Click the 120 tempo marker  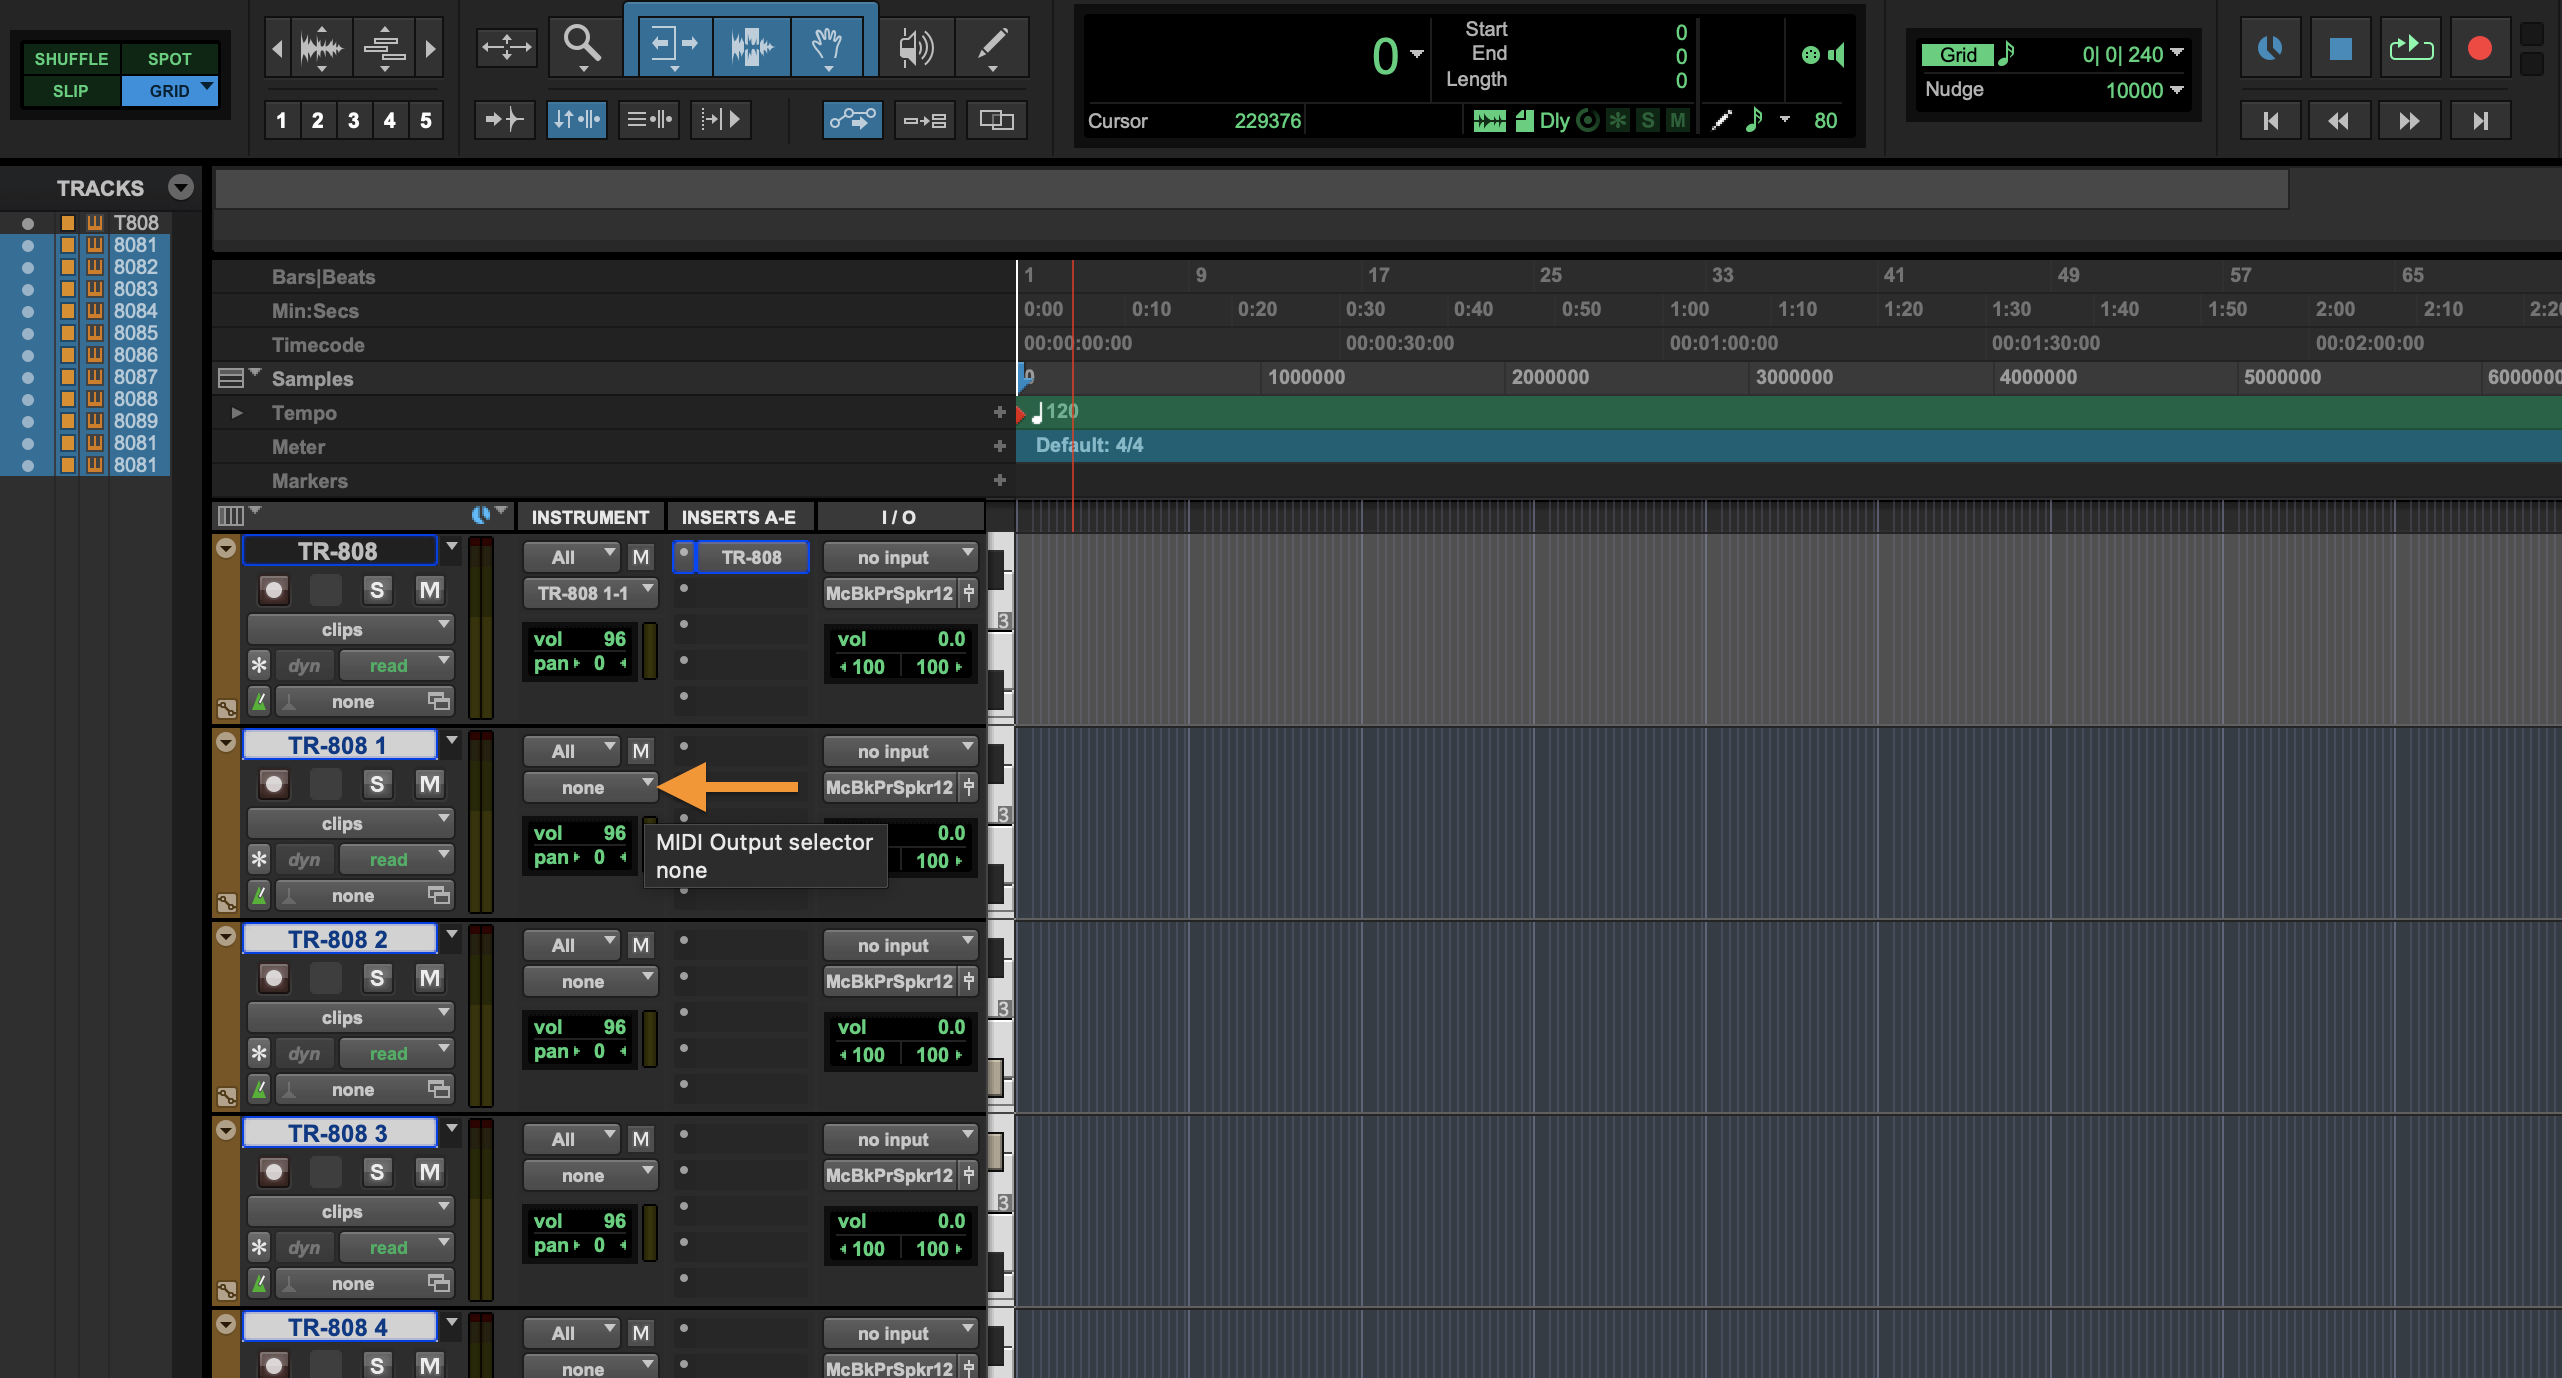point(1056,411)
